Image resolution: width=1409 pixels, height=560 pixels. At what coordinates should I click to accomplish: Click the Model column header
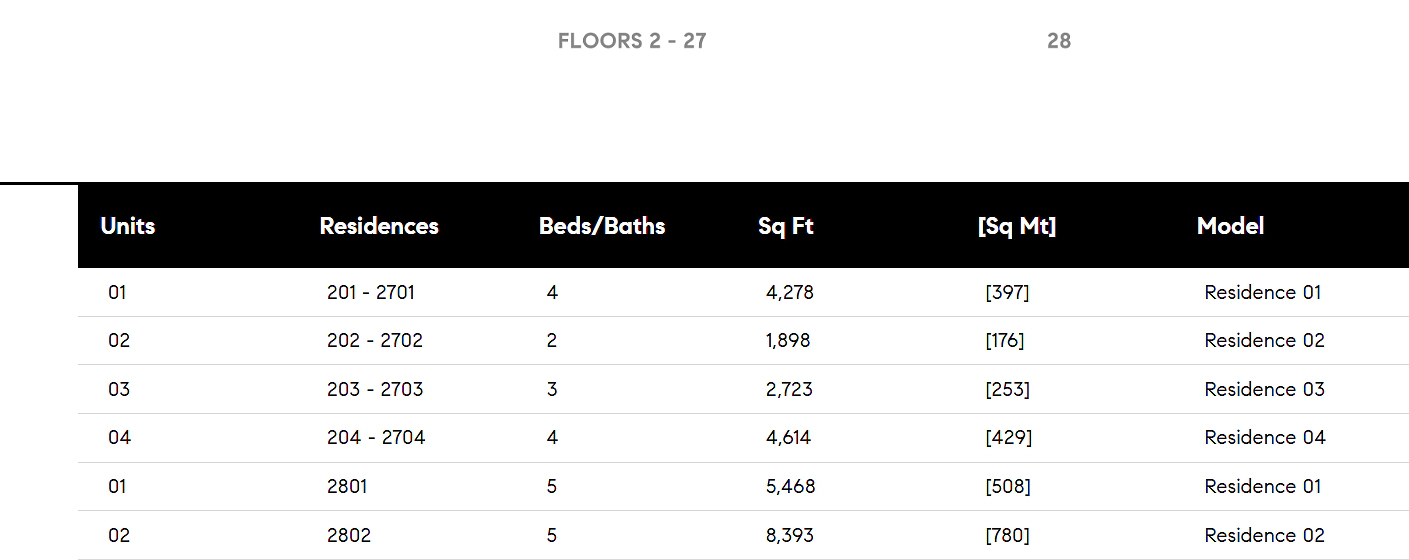(x=1231, y=226)
